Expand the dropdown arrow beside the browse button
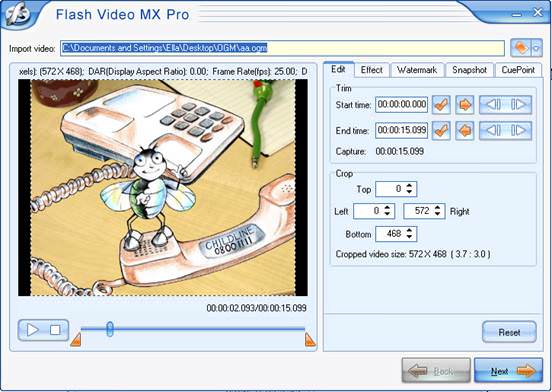The height and width of the screenshot is (392, 552). [x=537, y=48]
